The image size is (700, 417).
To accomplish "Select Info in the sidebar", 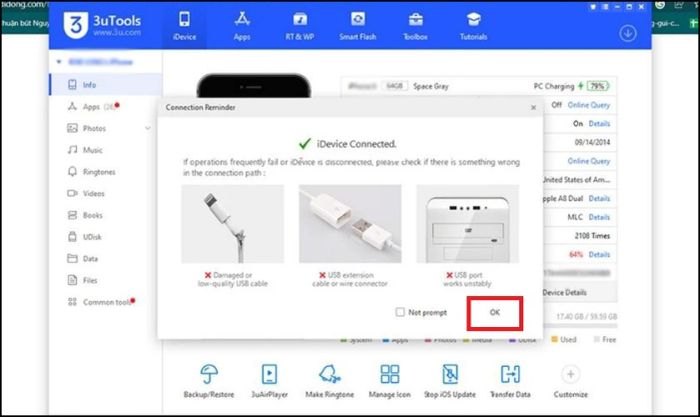I will 105,84.
